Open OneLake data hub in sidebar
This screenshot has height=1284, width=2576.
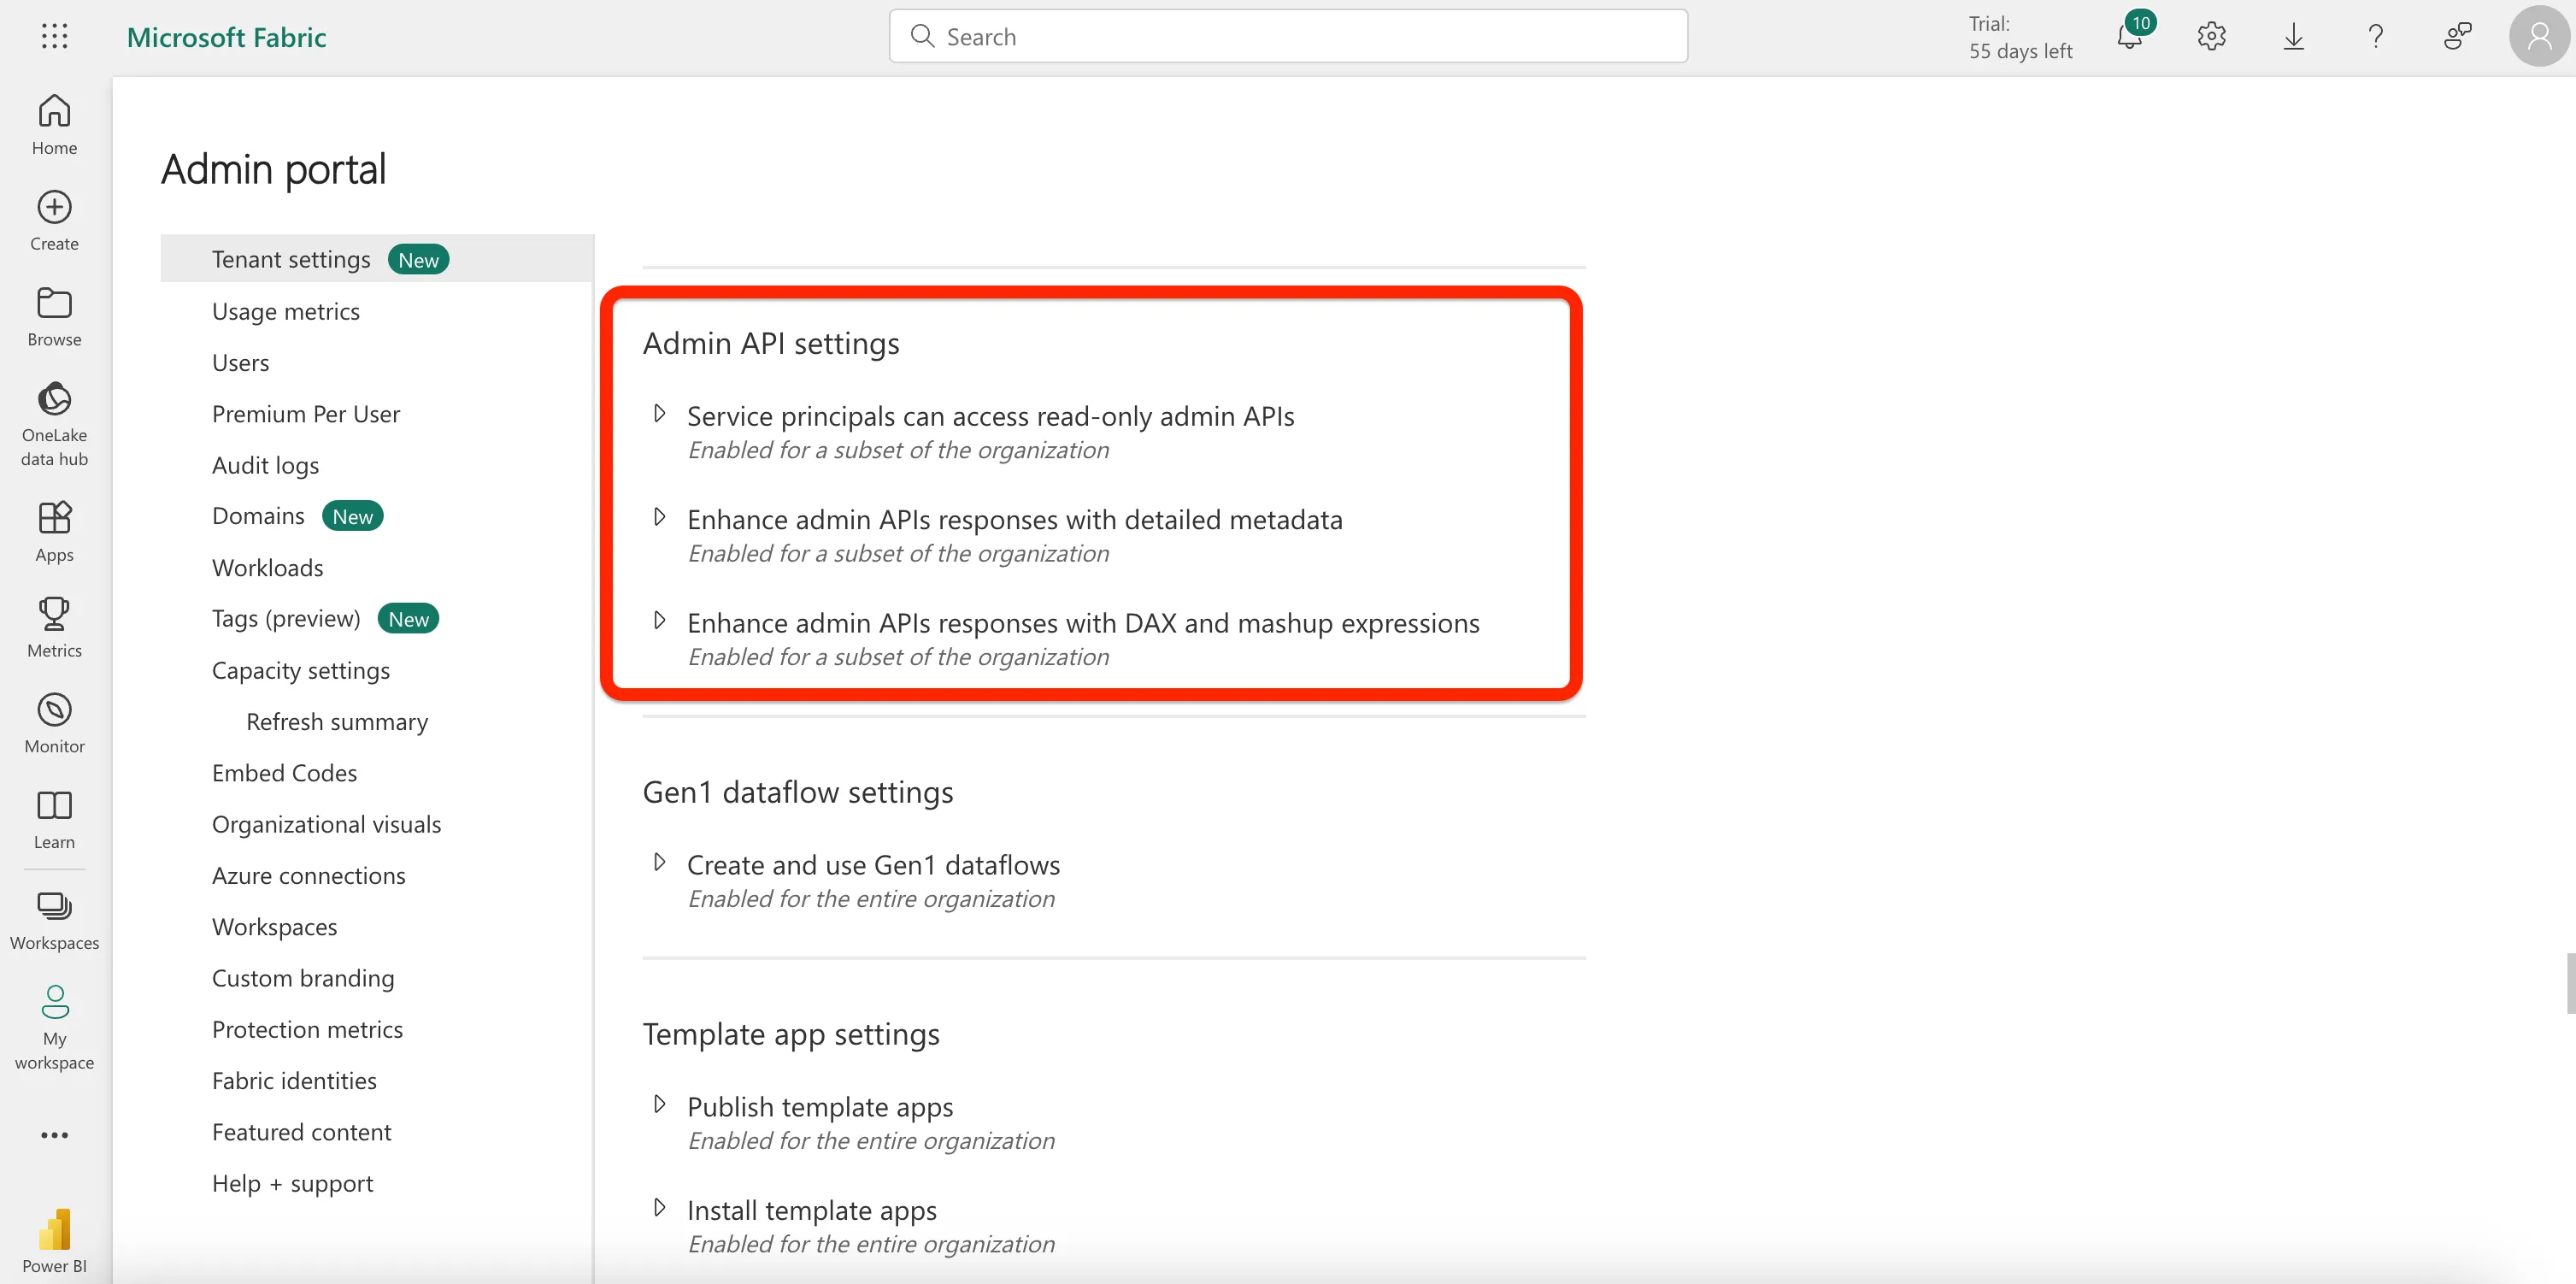tap(55, 423)
